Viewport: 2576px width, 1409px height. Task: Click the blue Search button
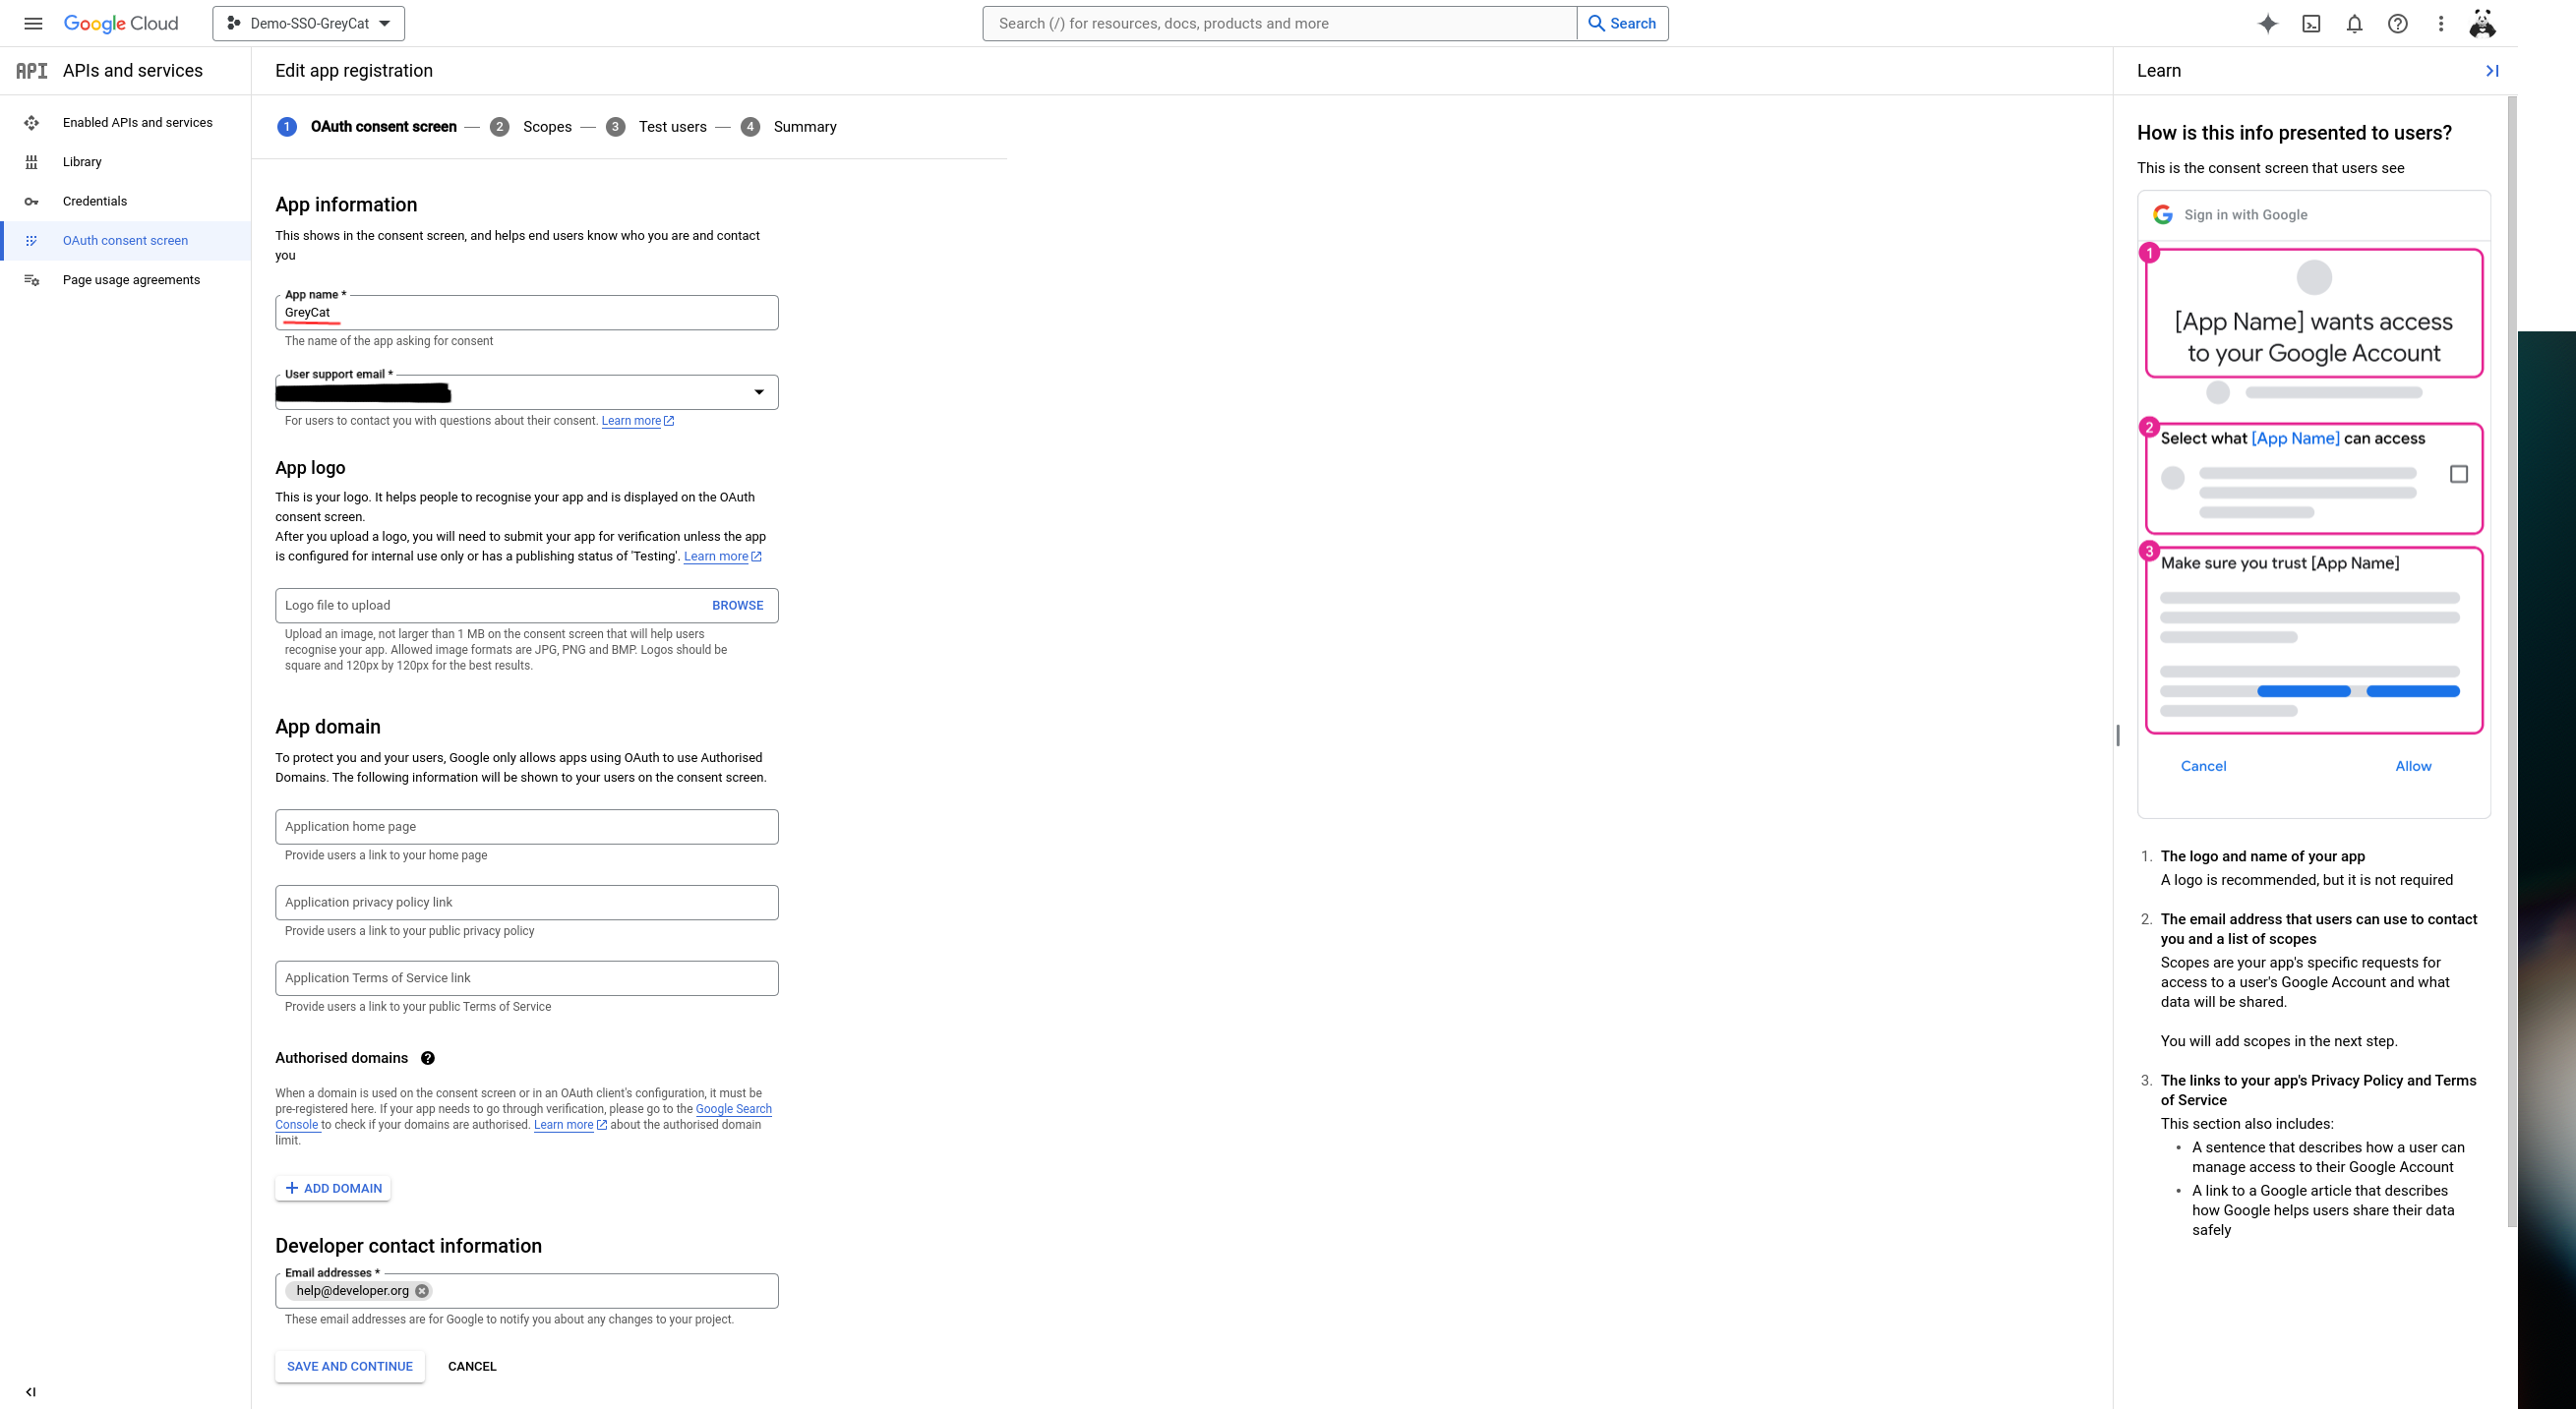click(1622, 23)
